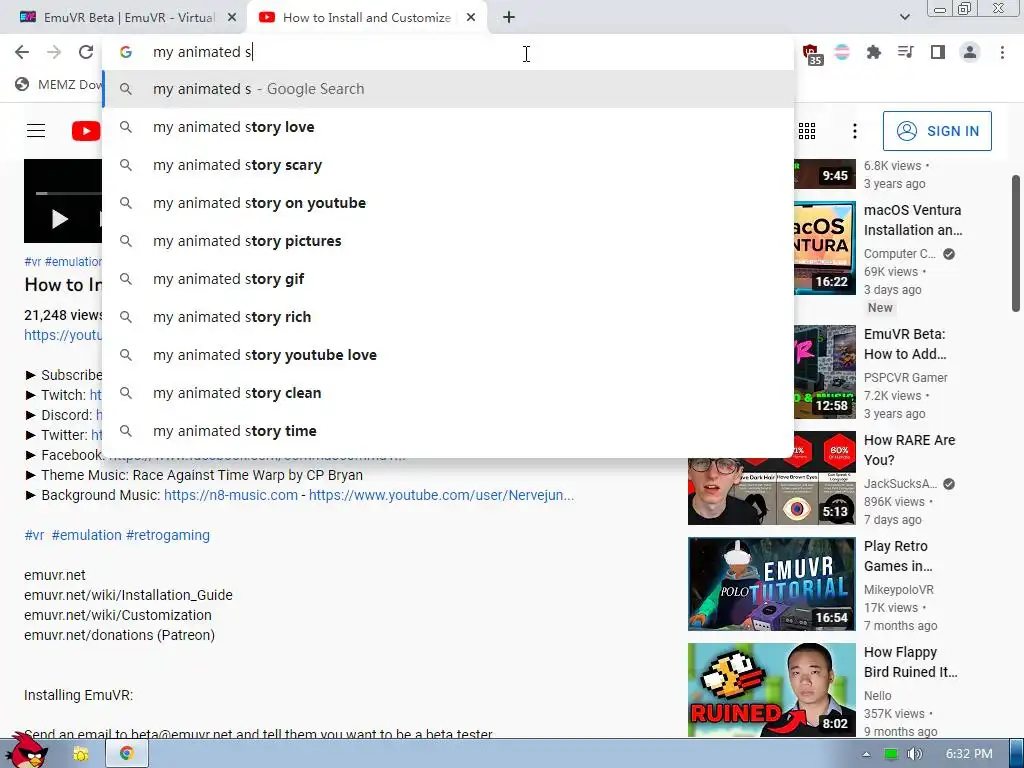Viewport: 1024px width, 768px height.
Task: Expand the tab search chevron
Action: (x=904, y=17)
